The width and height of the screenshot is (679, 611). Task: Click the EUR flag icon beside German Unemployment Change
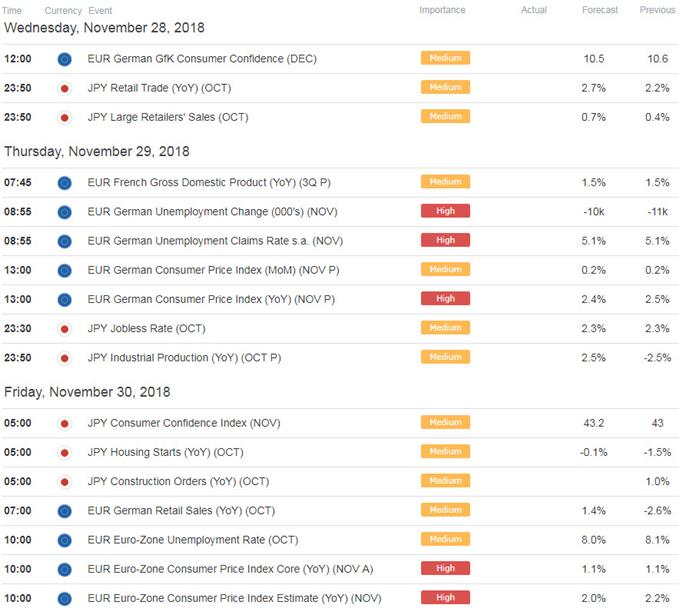point(65,212)
